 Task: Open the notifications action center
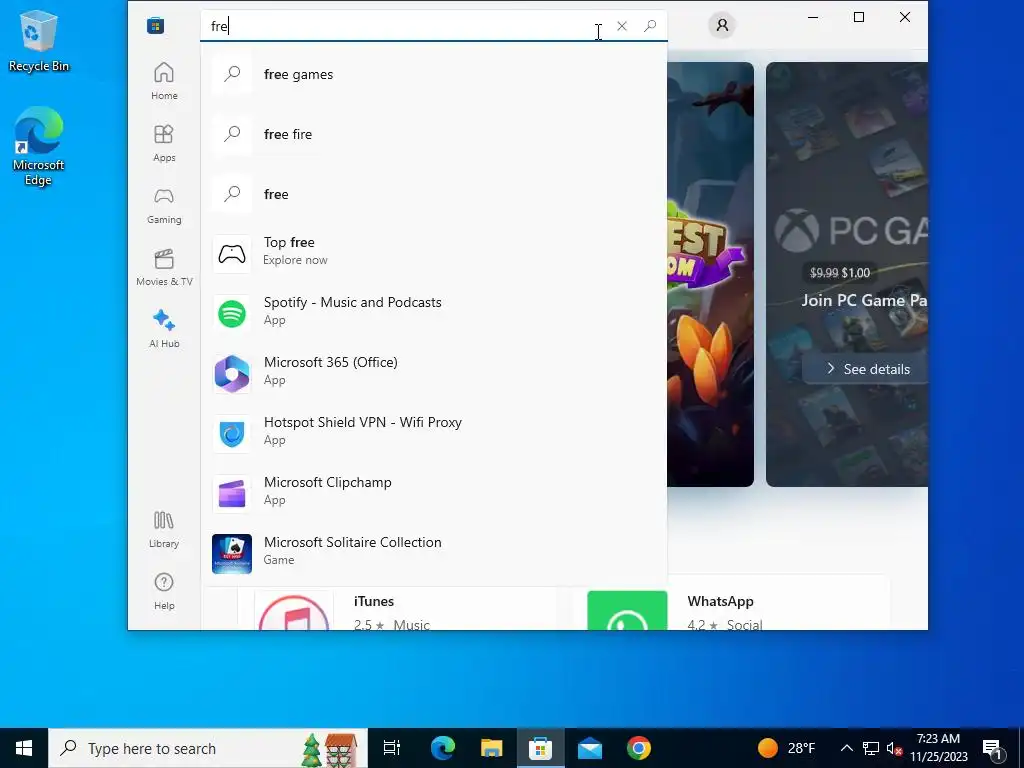[x=993, y=748]
